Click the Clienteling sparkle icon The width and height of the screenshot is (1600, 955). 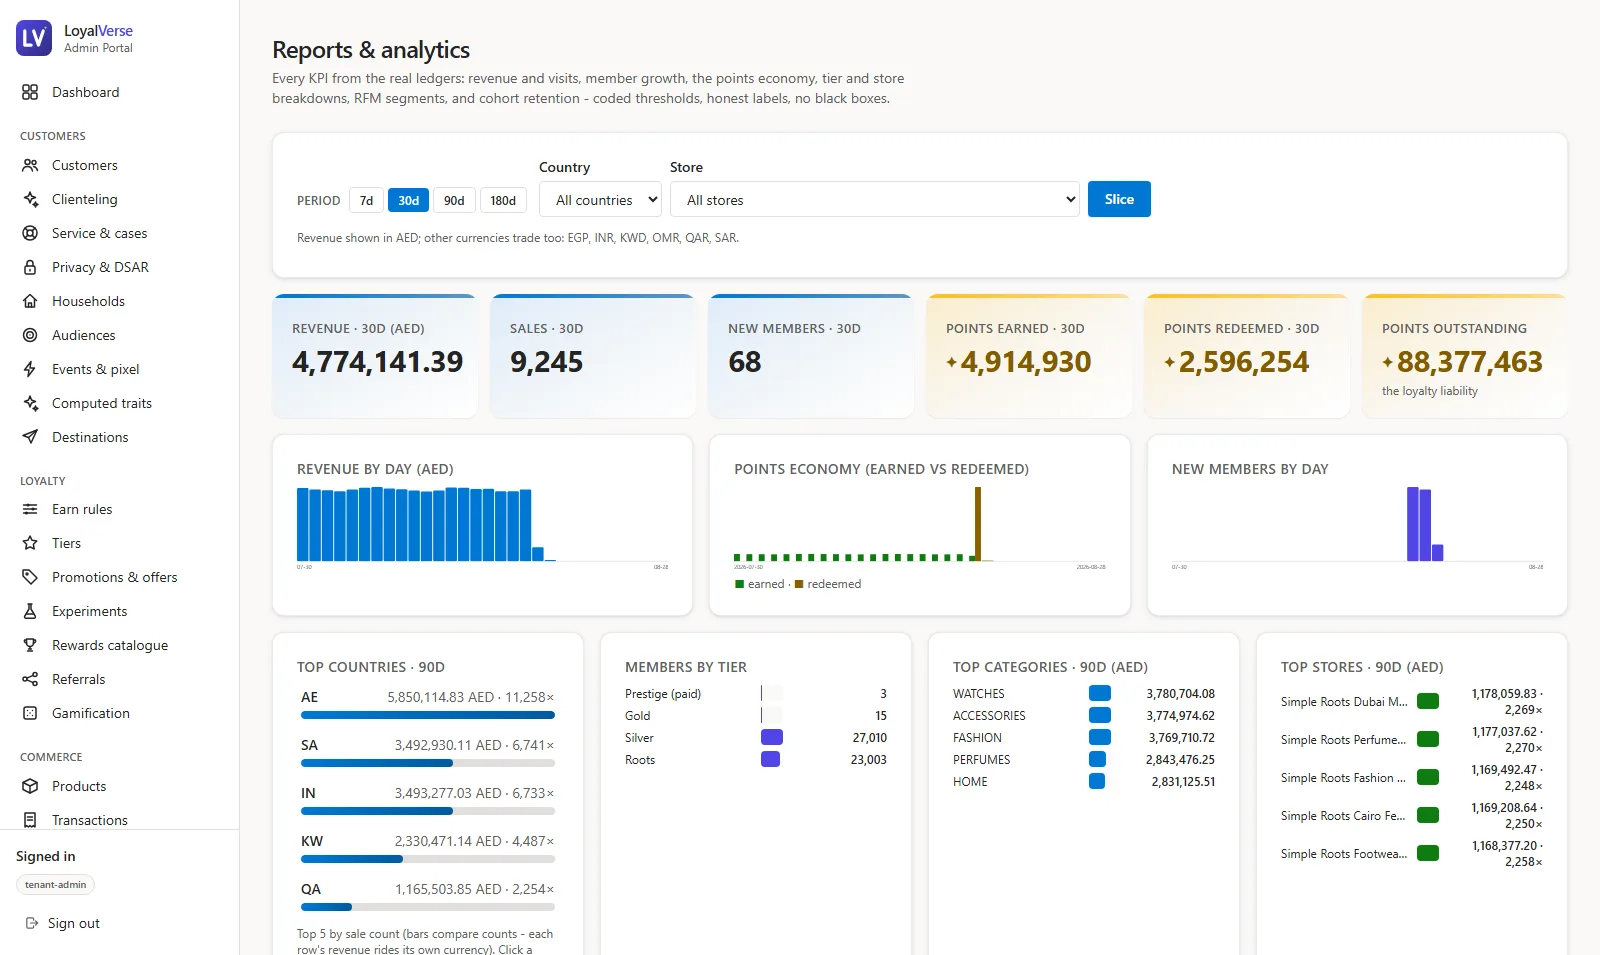point(30,199)
